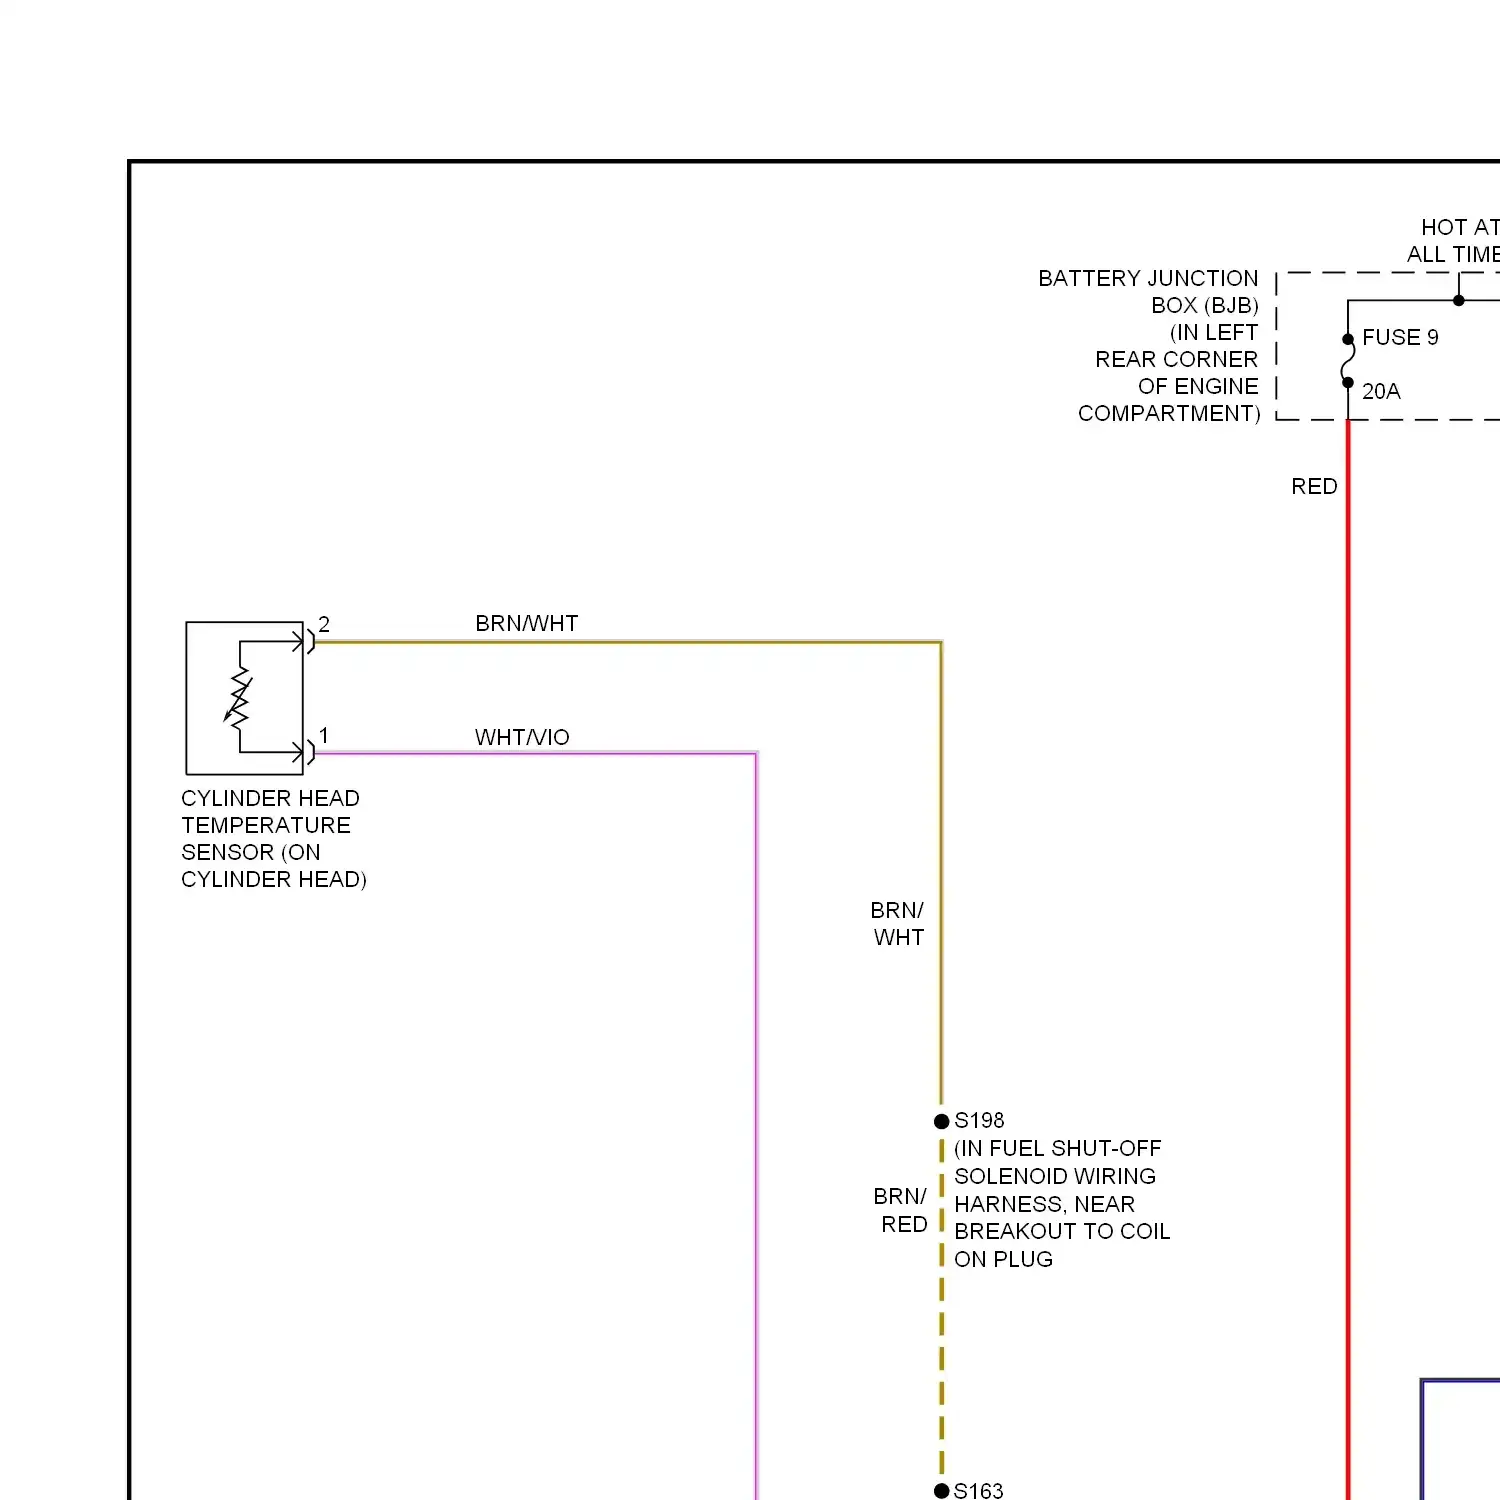This screenshot has width=1500, height=1500.
Task: Click the 20A fuse rating text
Action: pos(1381,391)
